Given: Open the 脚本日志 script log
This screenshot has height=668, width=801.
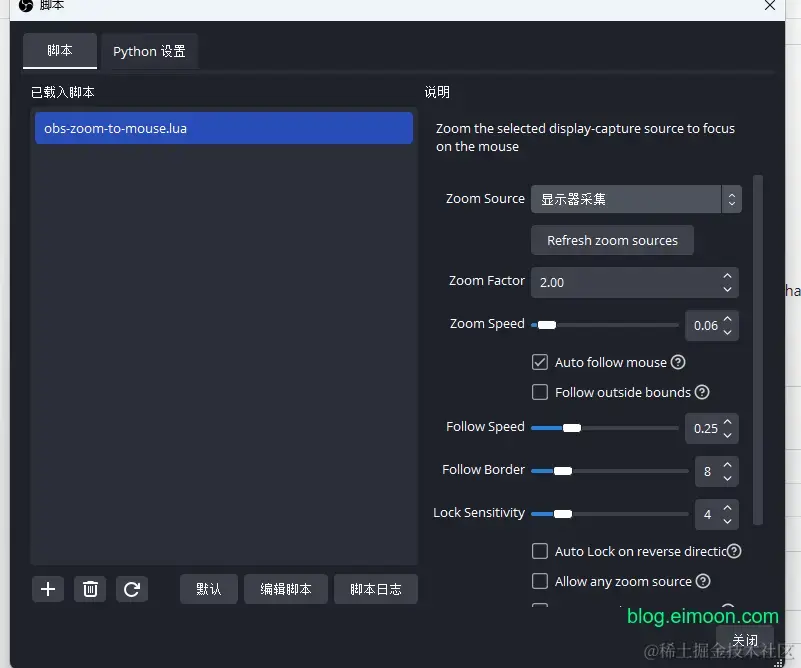Looking at the screenshot, I should click(375, 589).
